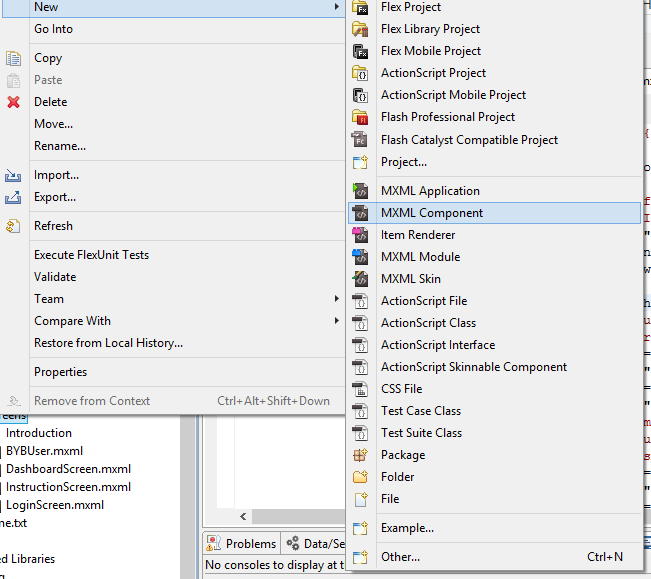
Task: Click the ActionScript Project icon
Action: point(360,73)
